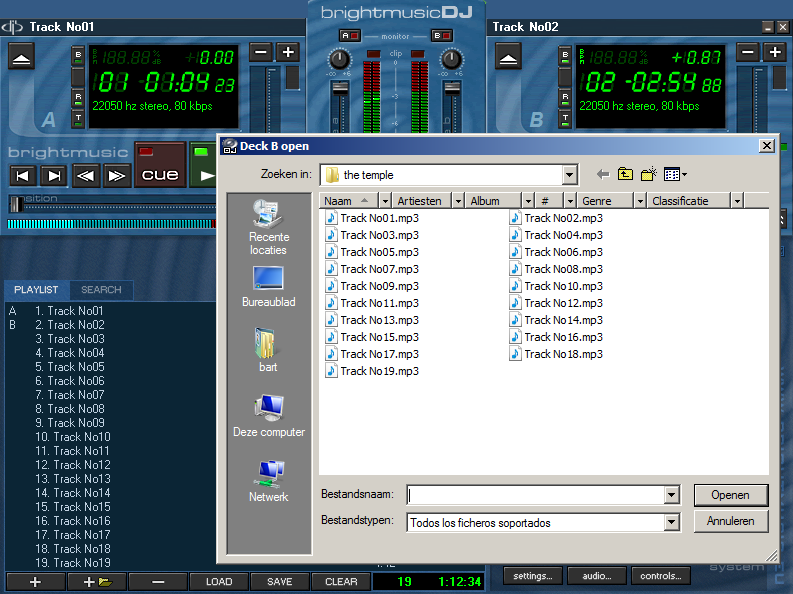793x594 pixels.
Task: Switch to SEARCH tab
Action: tap(101, 290)
